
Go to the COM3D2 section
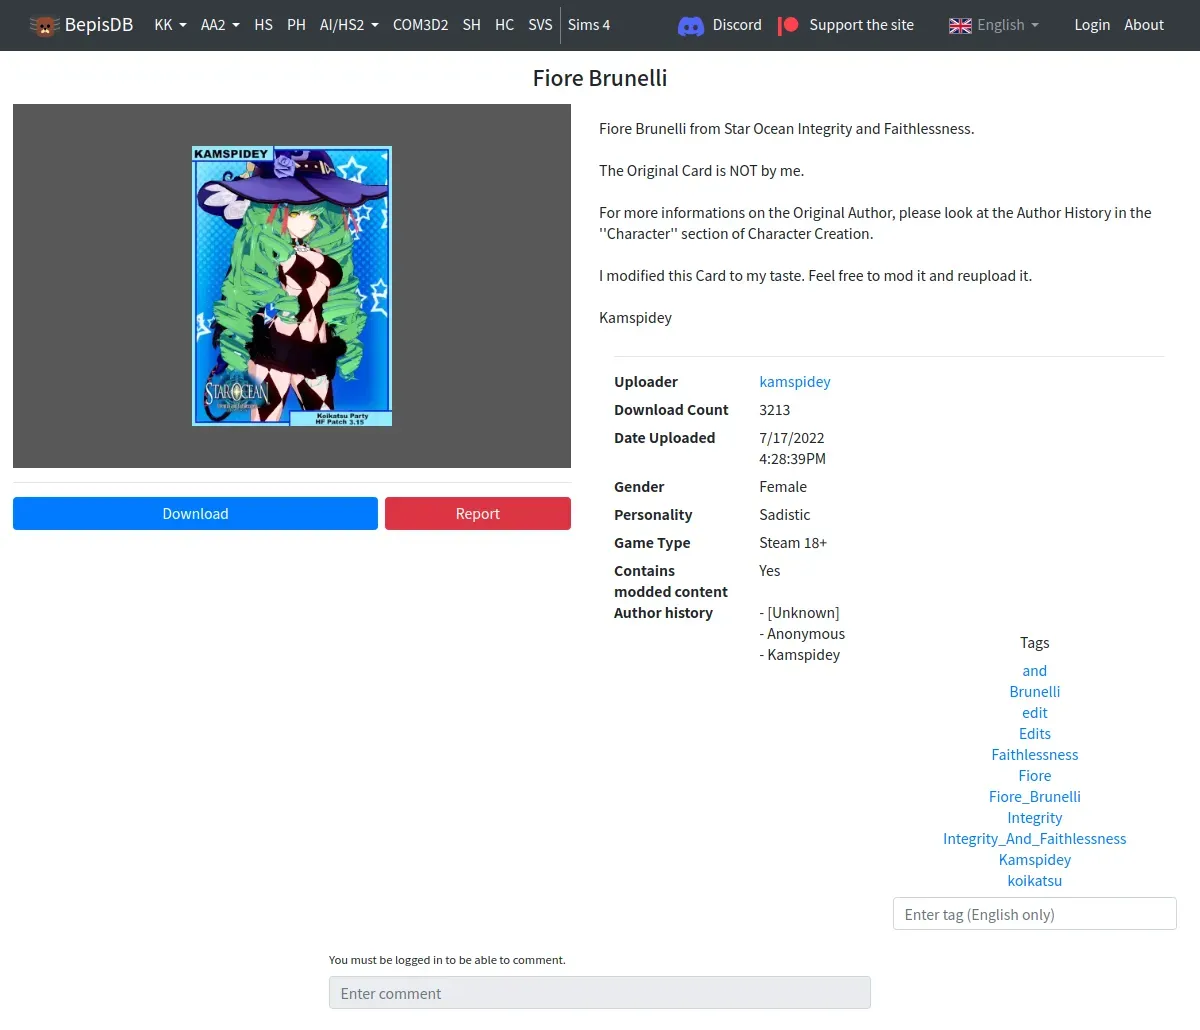pos(420,25)
